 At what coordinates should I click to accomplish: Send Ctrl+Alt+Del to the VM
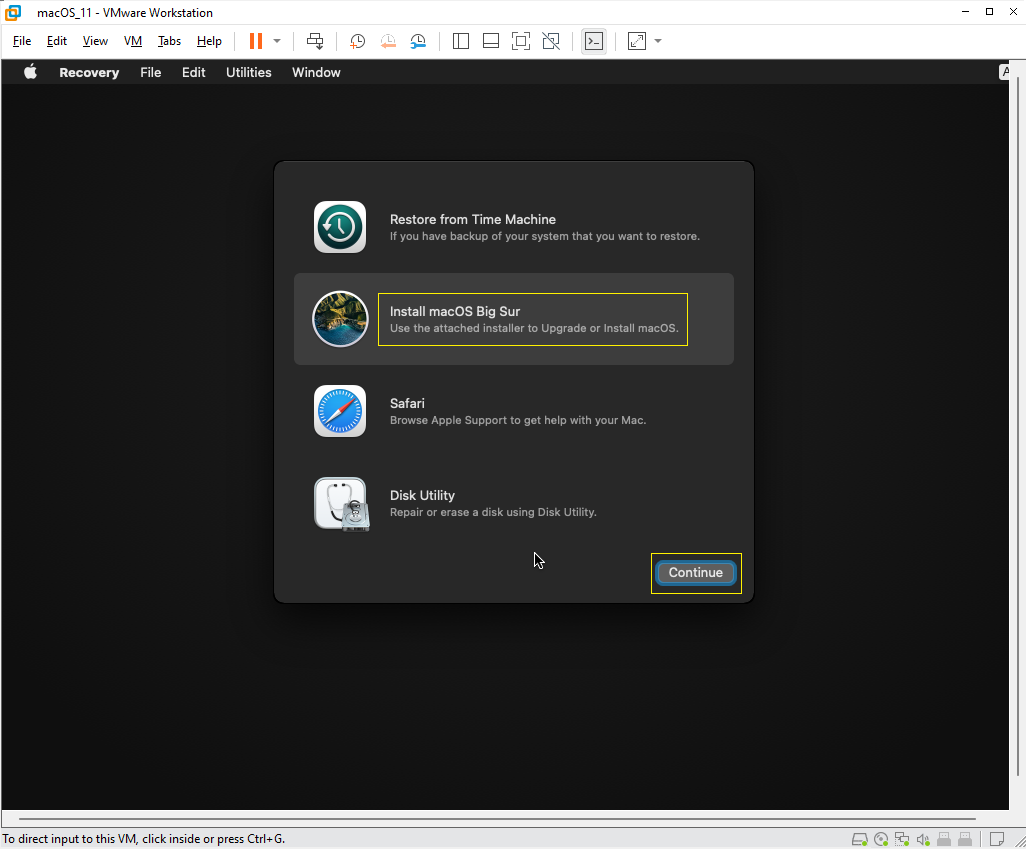click(x=315, y=41)
